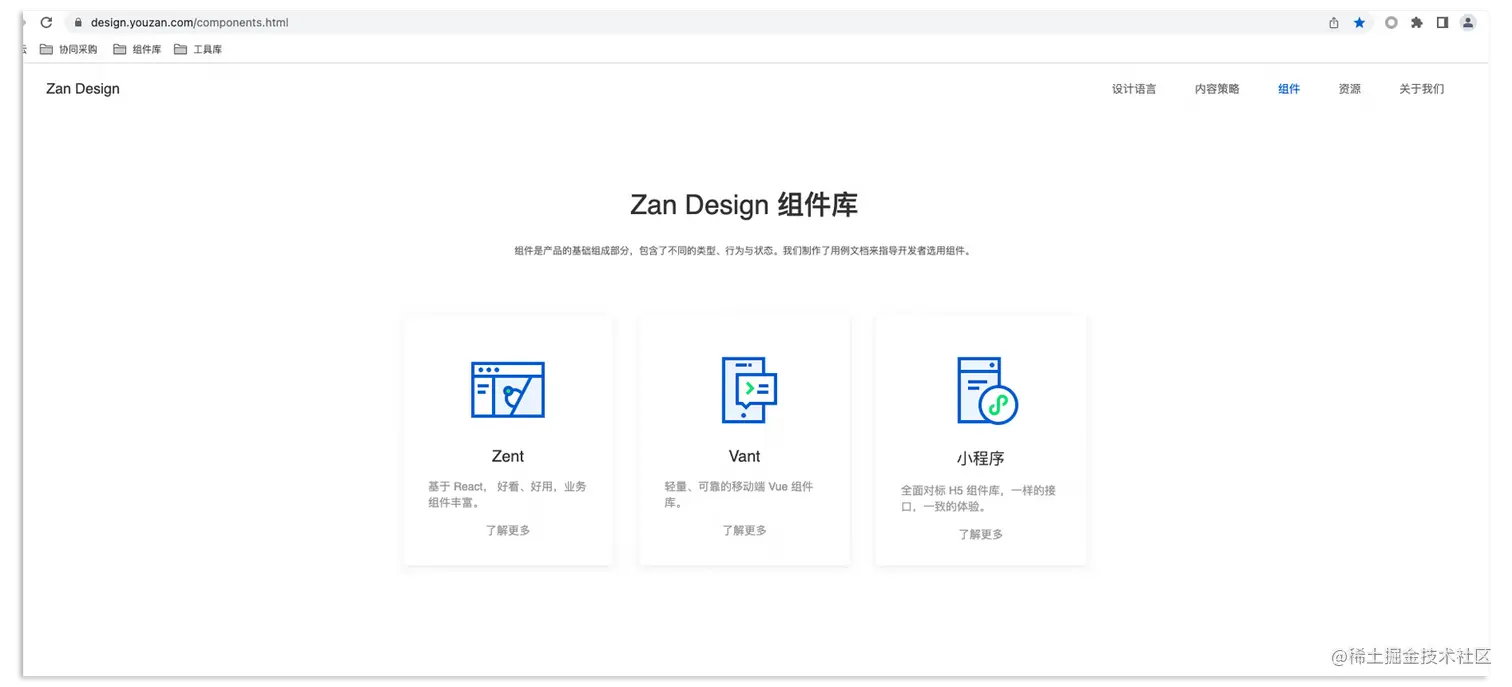
Task: Open the 设计语言 nav item
Action: [x=1134, y=89]
